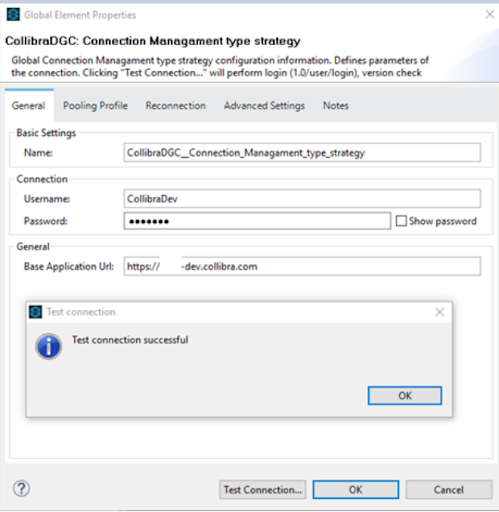Click the help question mark icon

[21, 489]
